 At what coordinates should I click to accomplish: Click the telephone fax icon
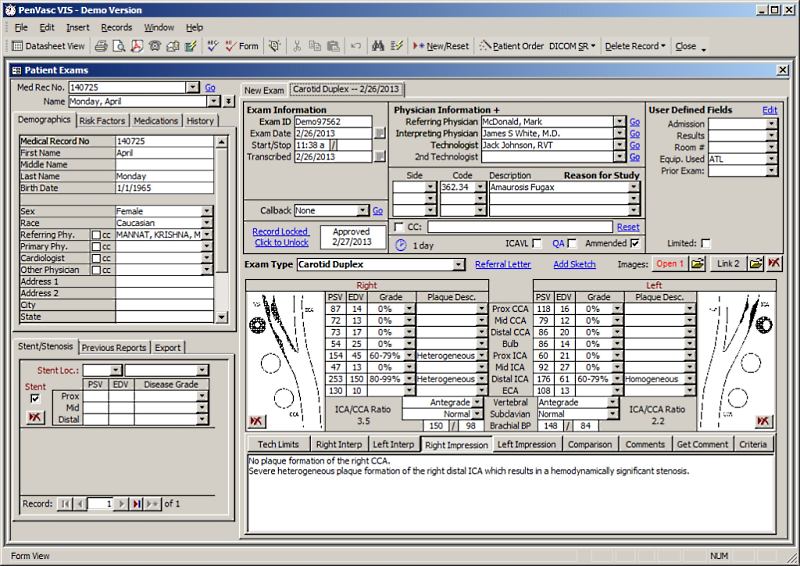155,46
